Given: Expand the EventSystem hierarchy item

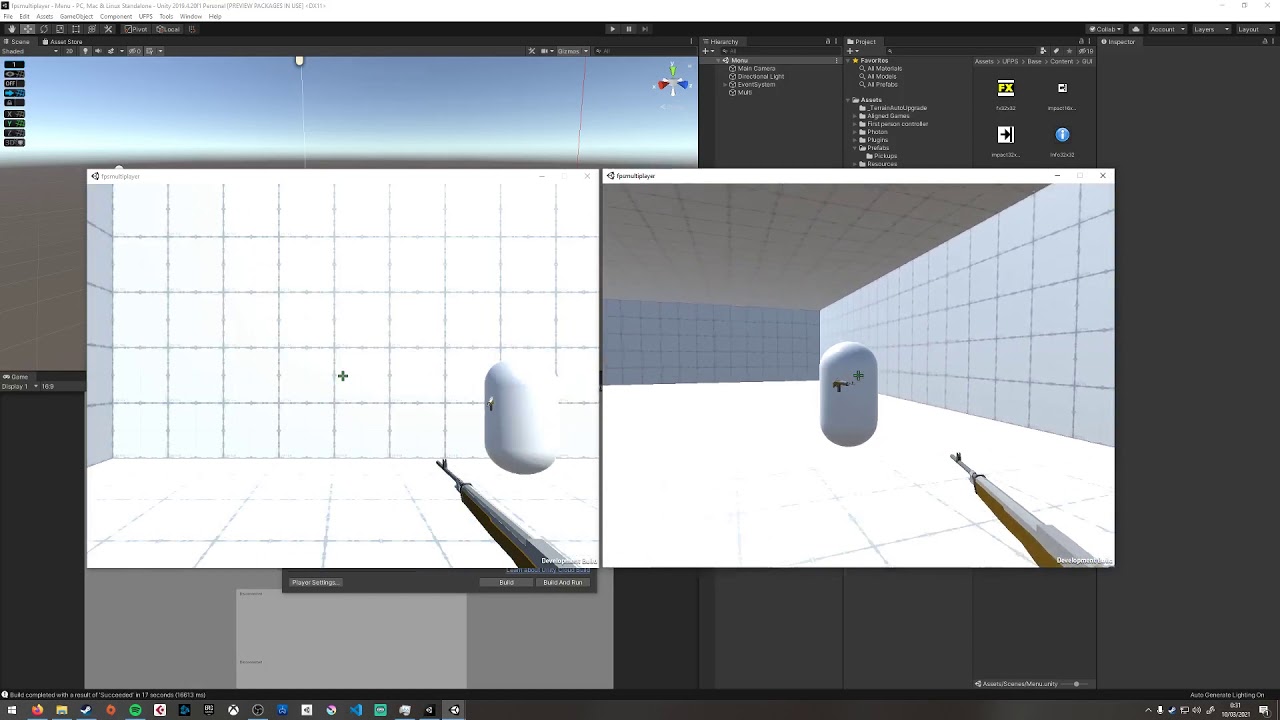Looking at the screenshot, I should pos(726,84).
